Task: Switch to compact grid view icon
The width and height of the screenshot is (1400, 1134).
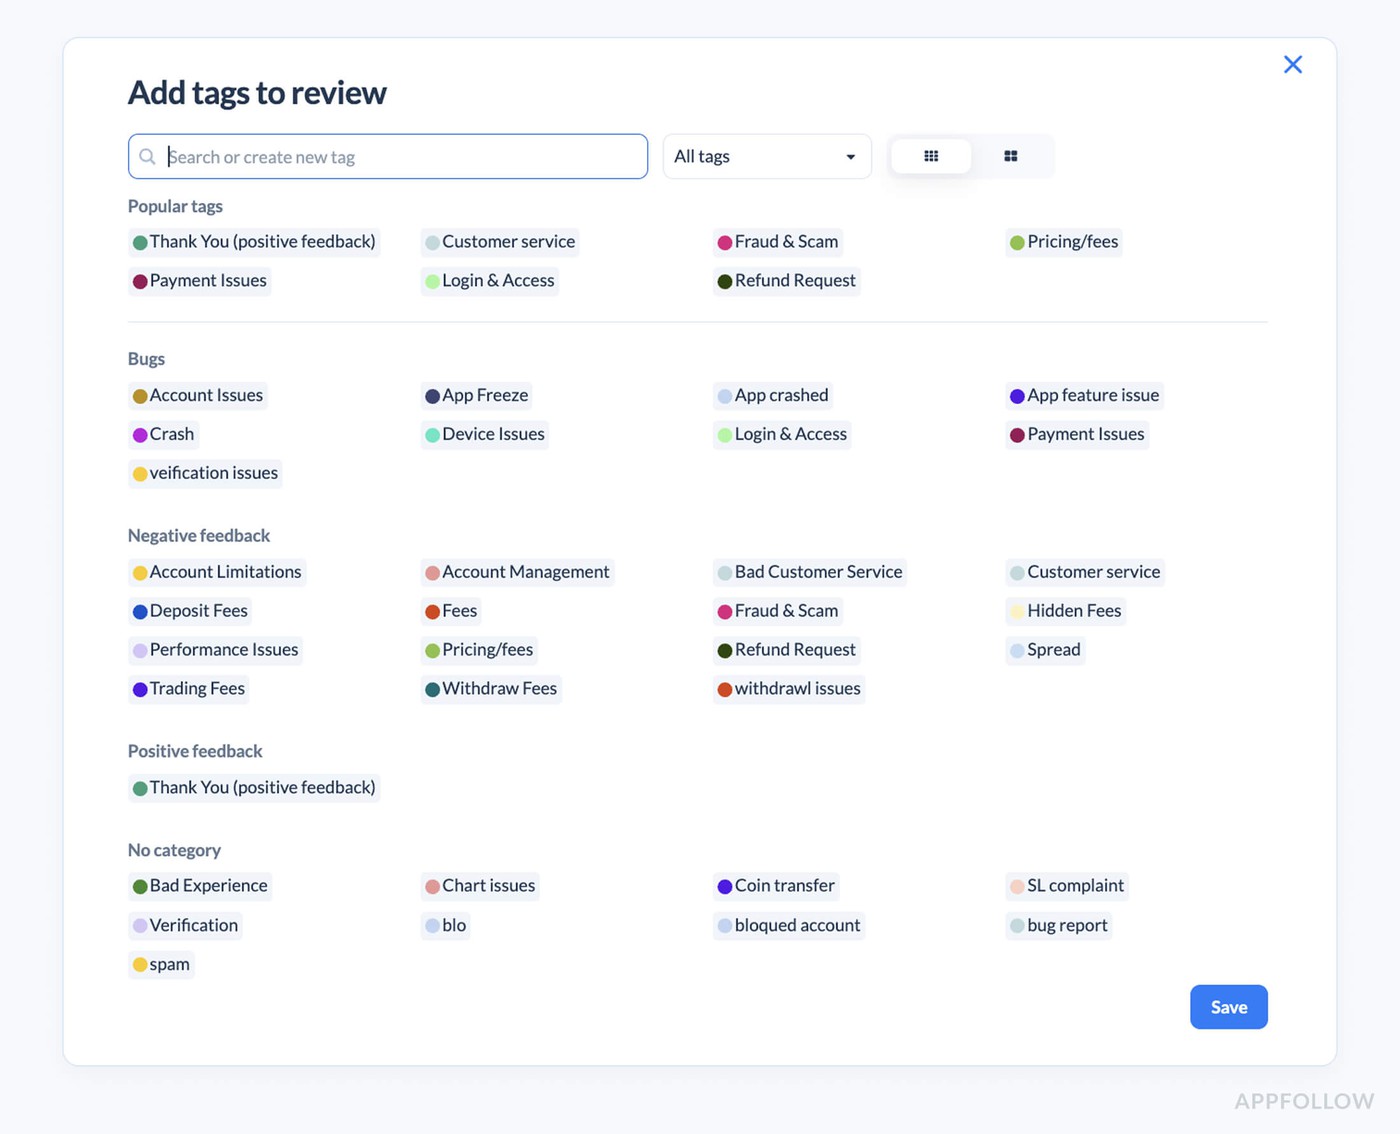Action: click(x=931, y=156)
